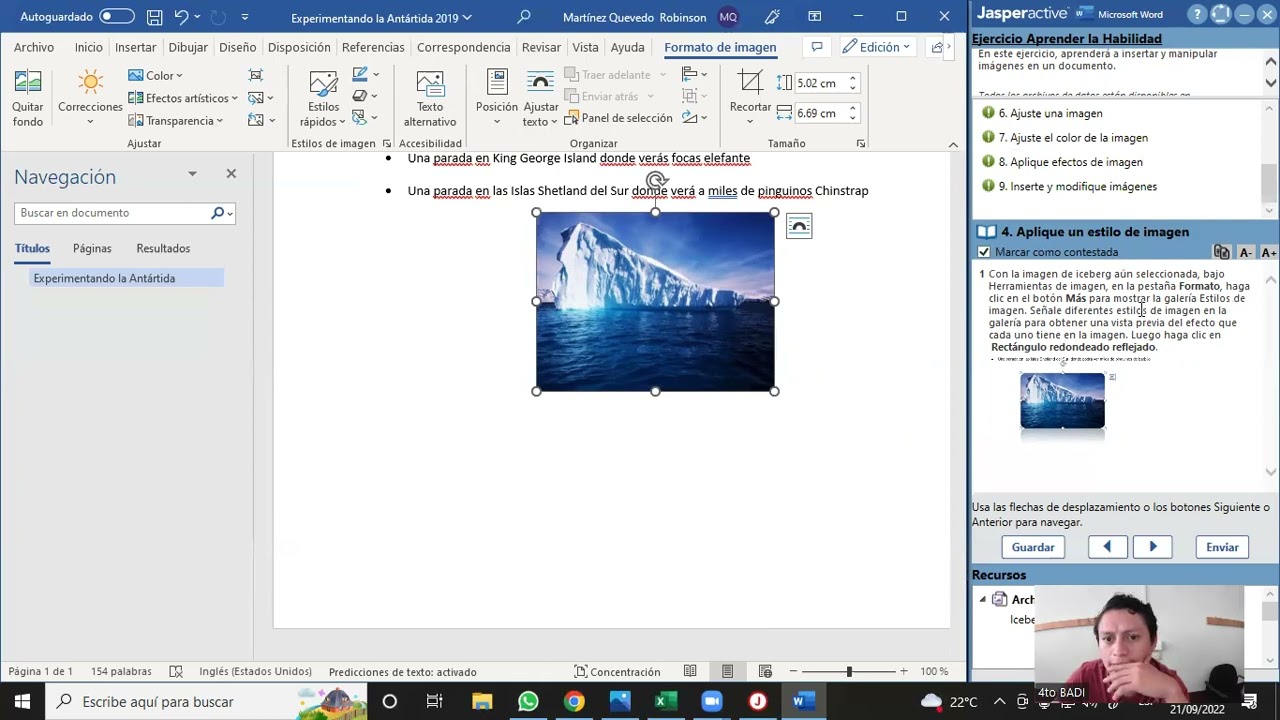Open Correcciones sun icon

tap(90, 82)
